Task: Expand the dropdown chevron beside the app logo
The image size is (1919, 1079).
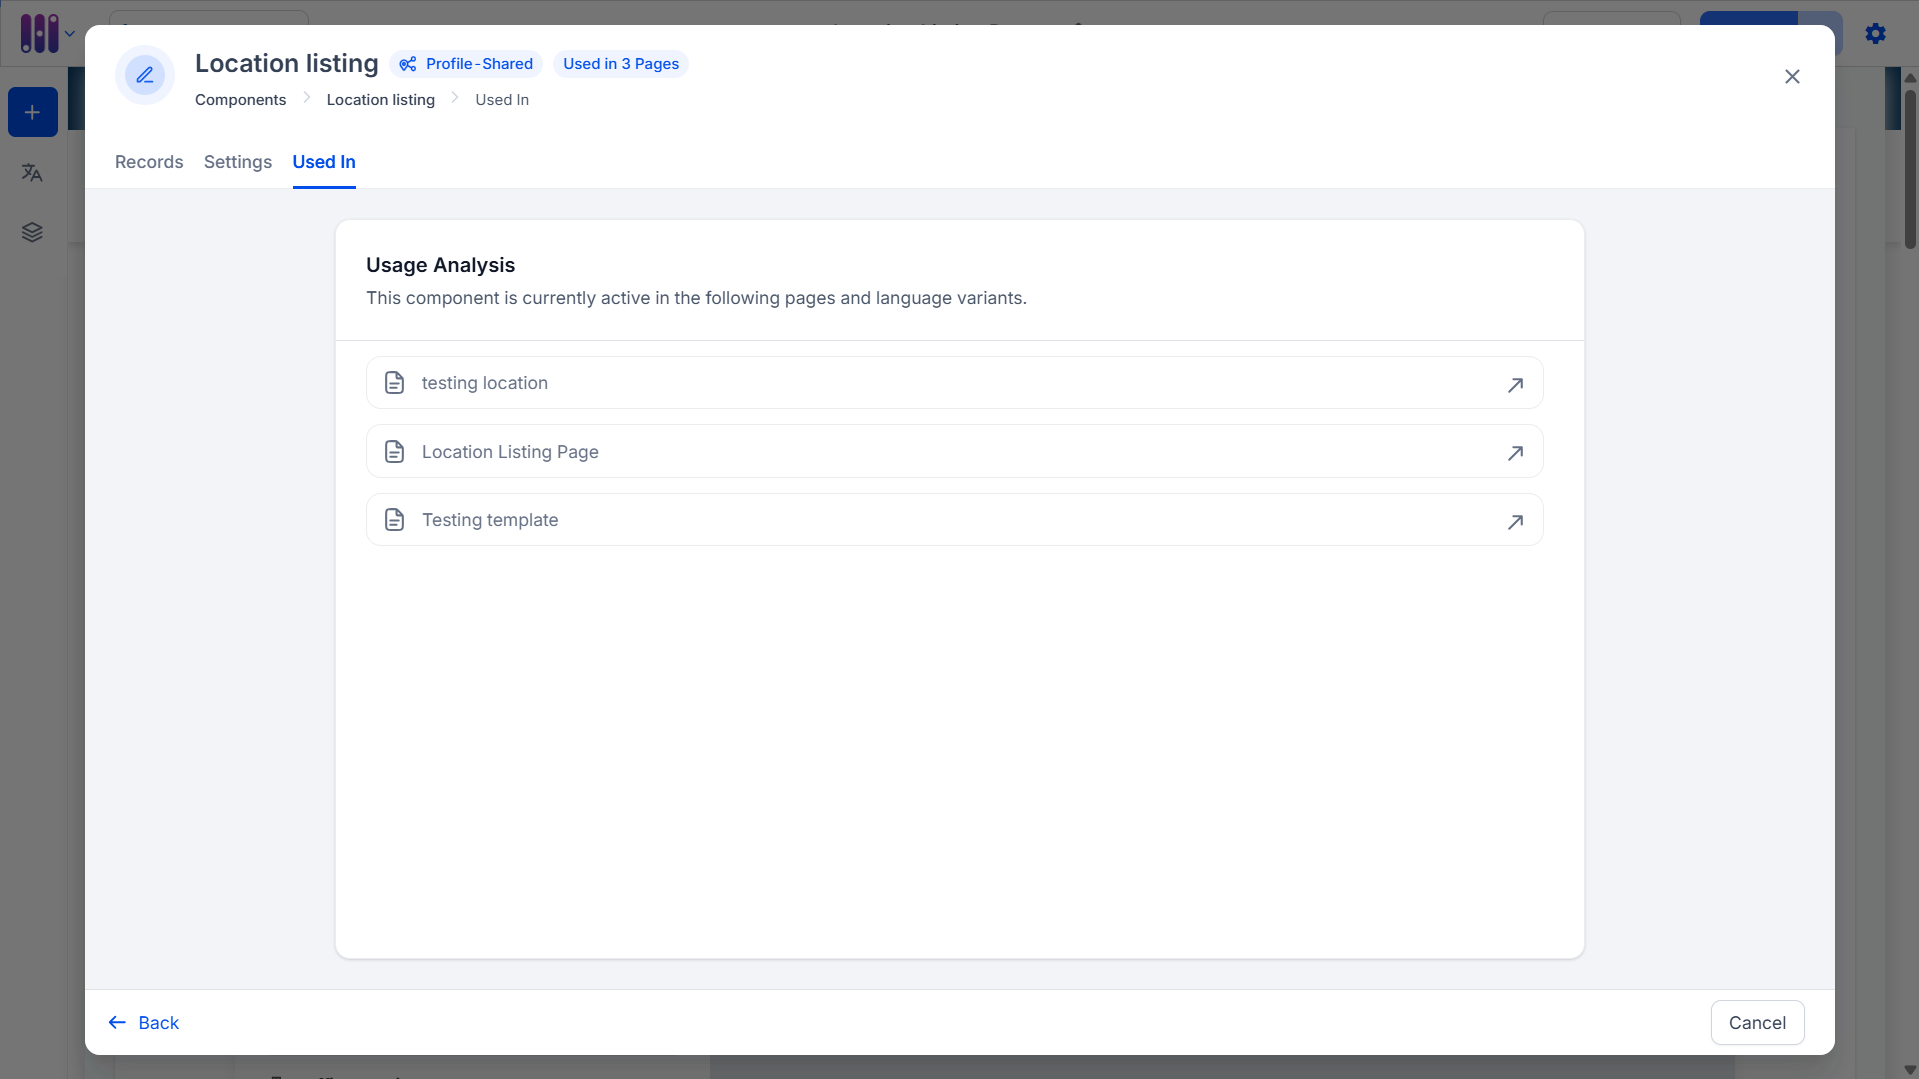Action: coord(70,34)
